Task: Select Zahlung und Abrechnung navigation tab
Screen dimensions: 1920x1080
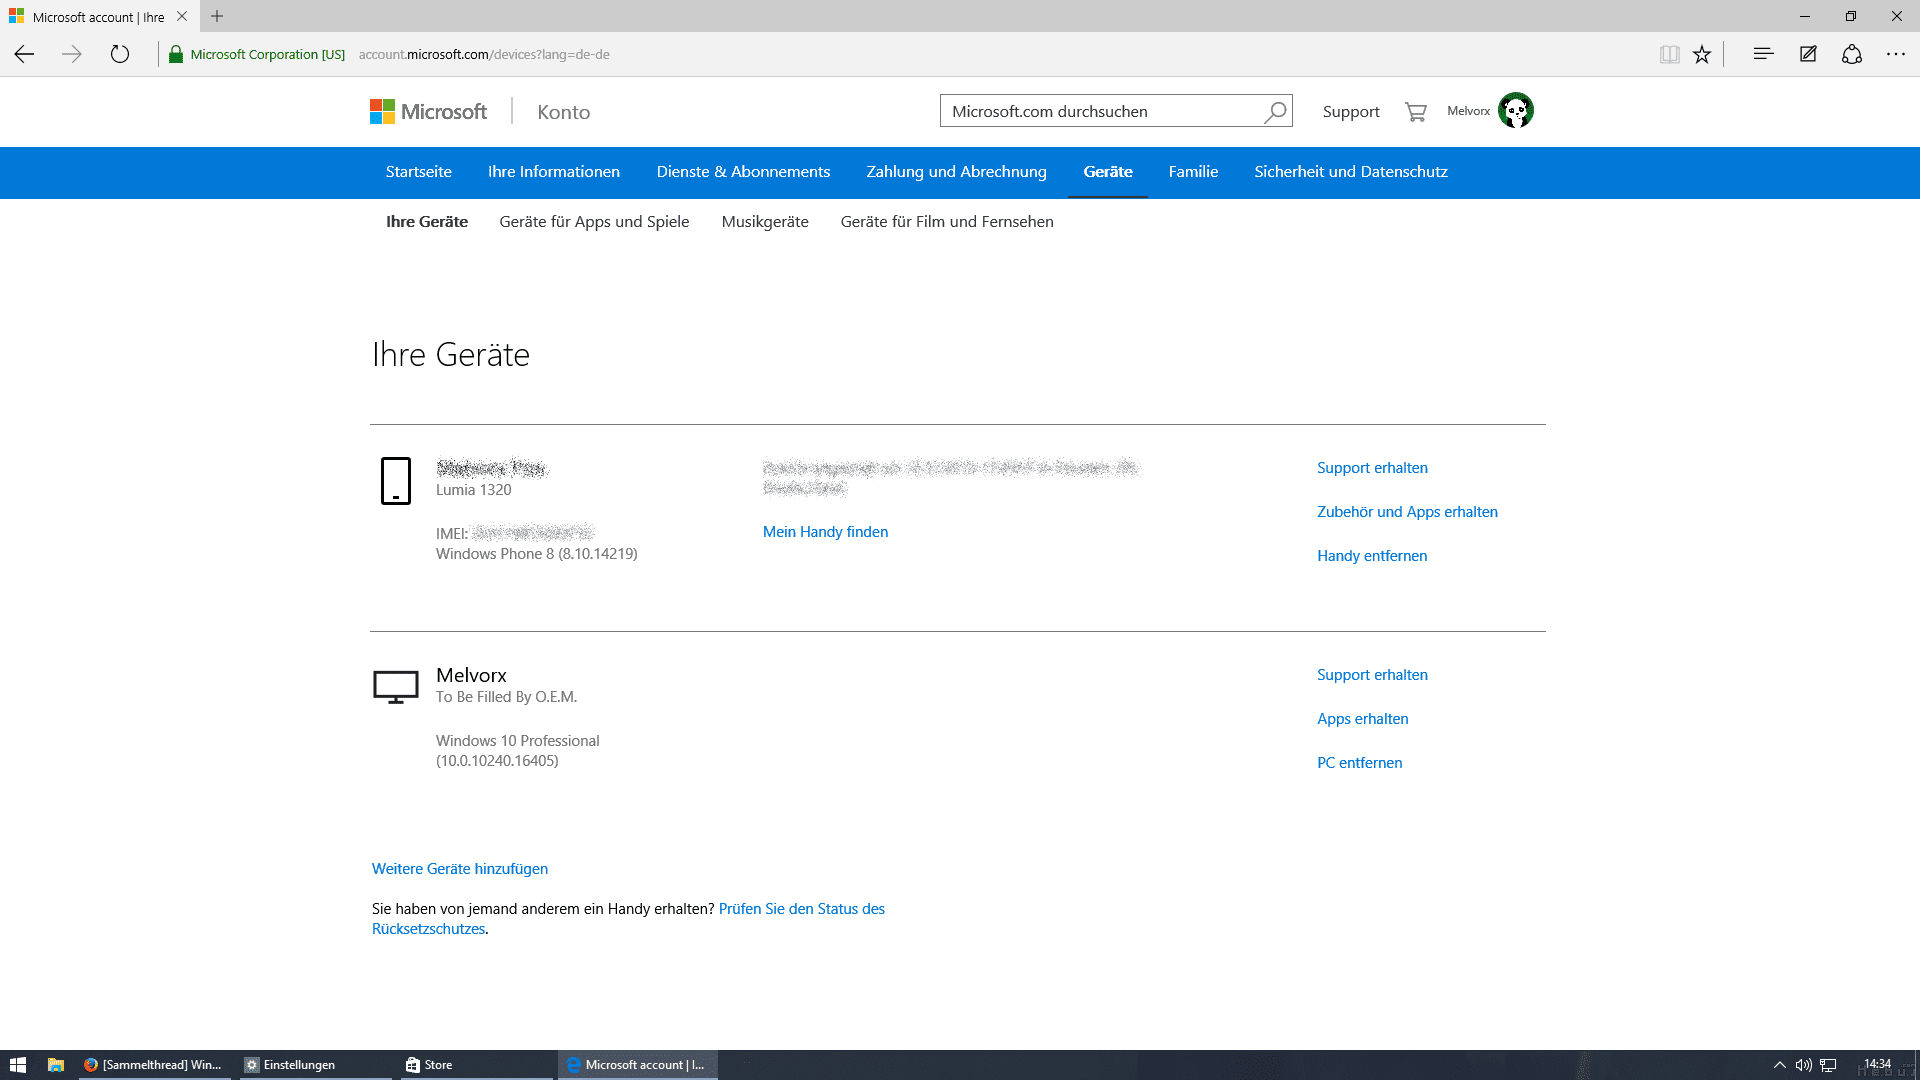Action: pyautogui.click(x=956, y=172)
